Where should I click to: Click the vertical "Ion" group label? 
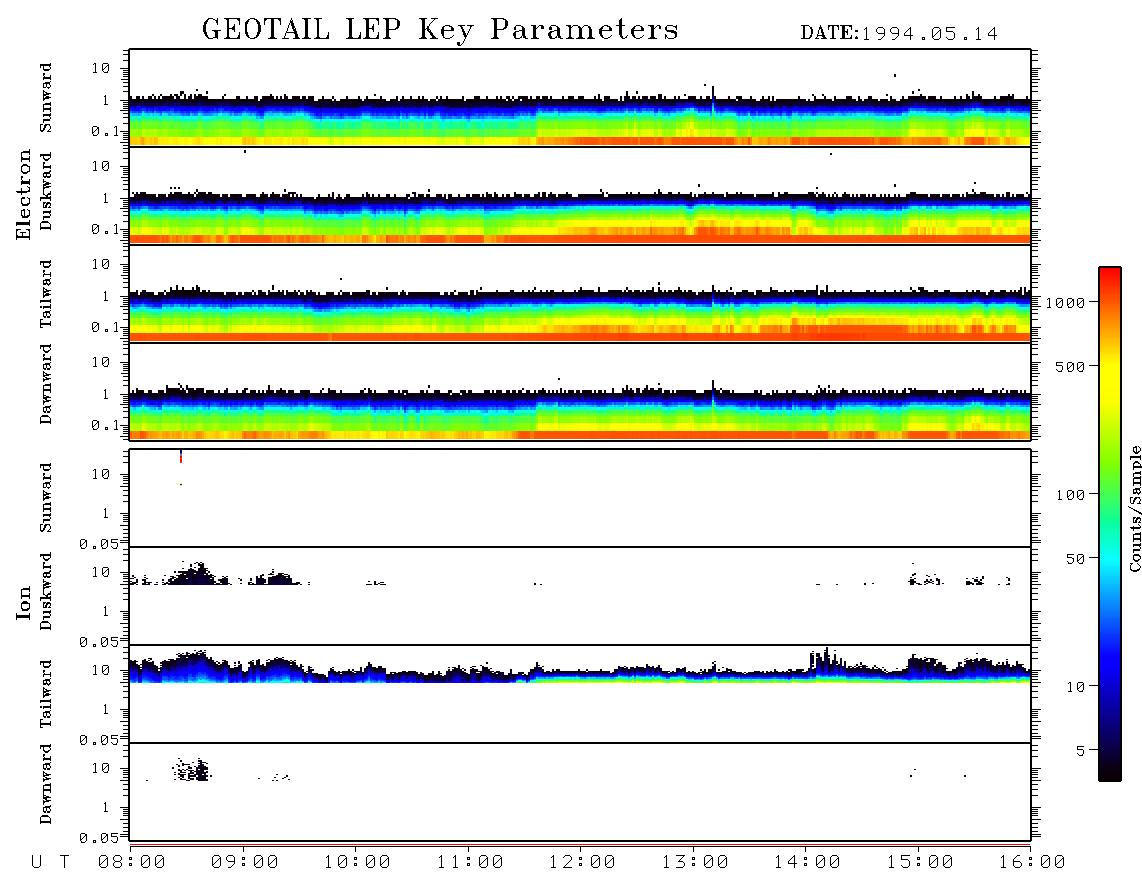[x=24, y=602]
